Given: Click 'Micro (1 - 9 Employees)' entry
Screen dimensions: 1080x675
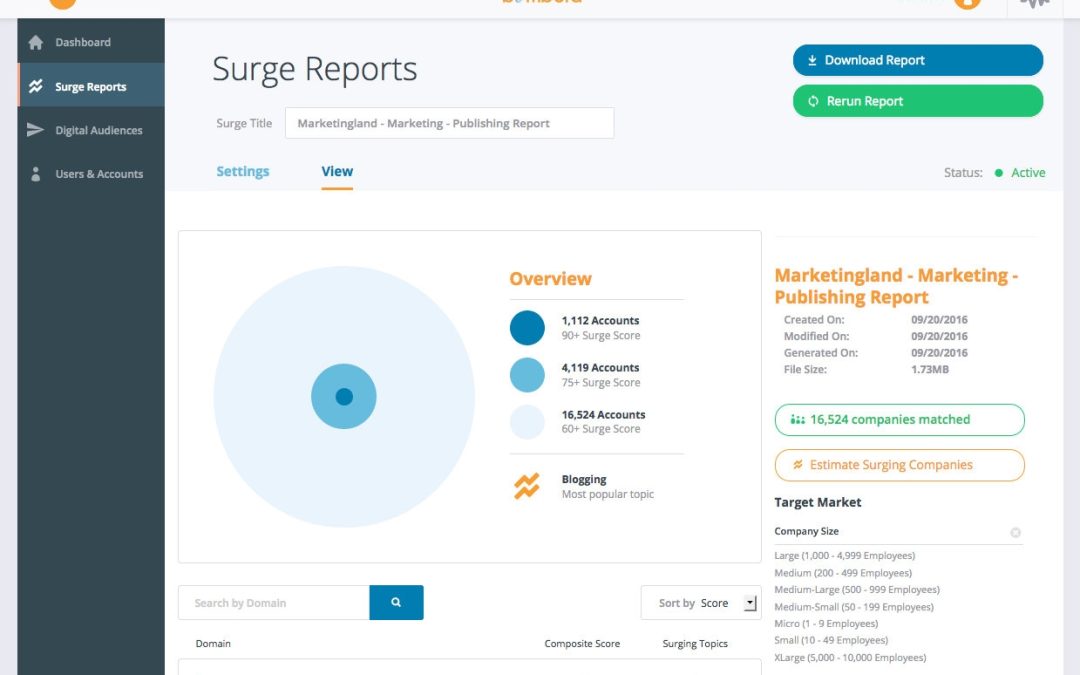Looking at the screenshot, I should pyautogui.click(x=826, y=623).
